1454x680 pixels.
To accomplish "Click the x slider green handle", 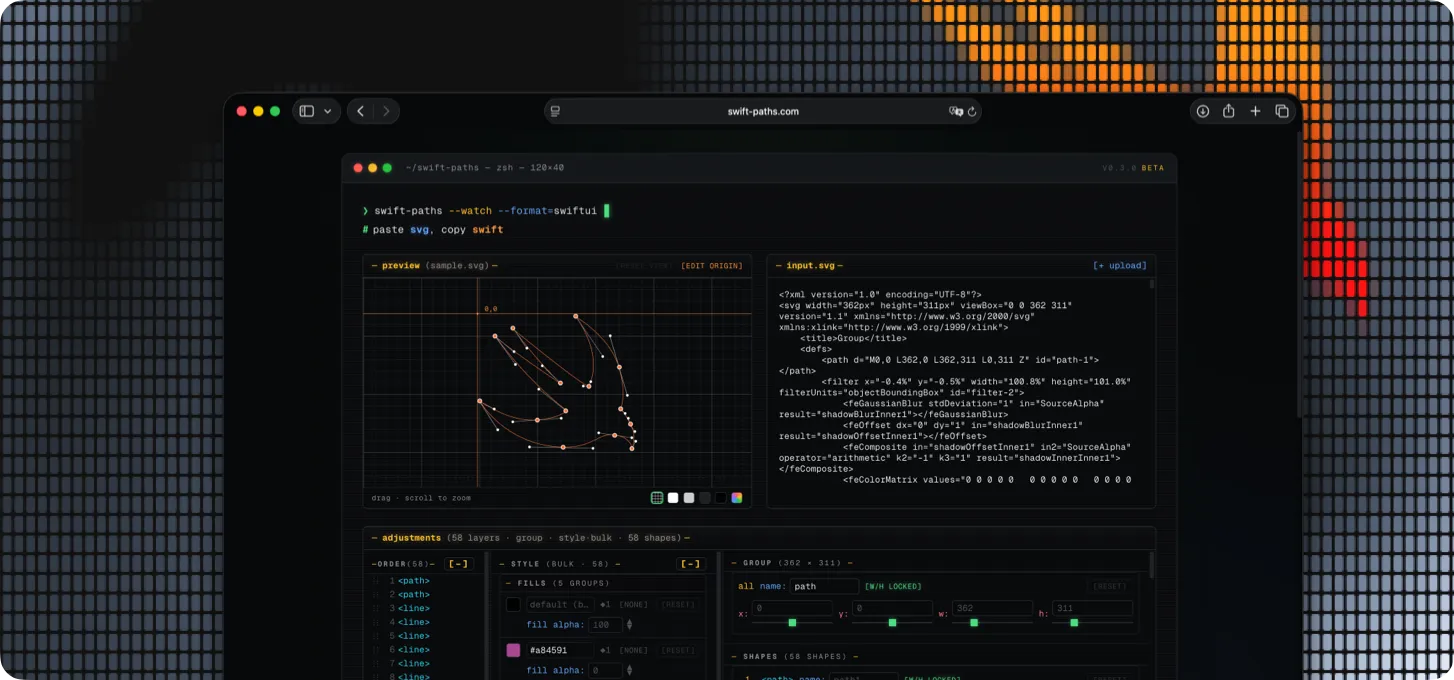I will pos(792,622).
